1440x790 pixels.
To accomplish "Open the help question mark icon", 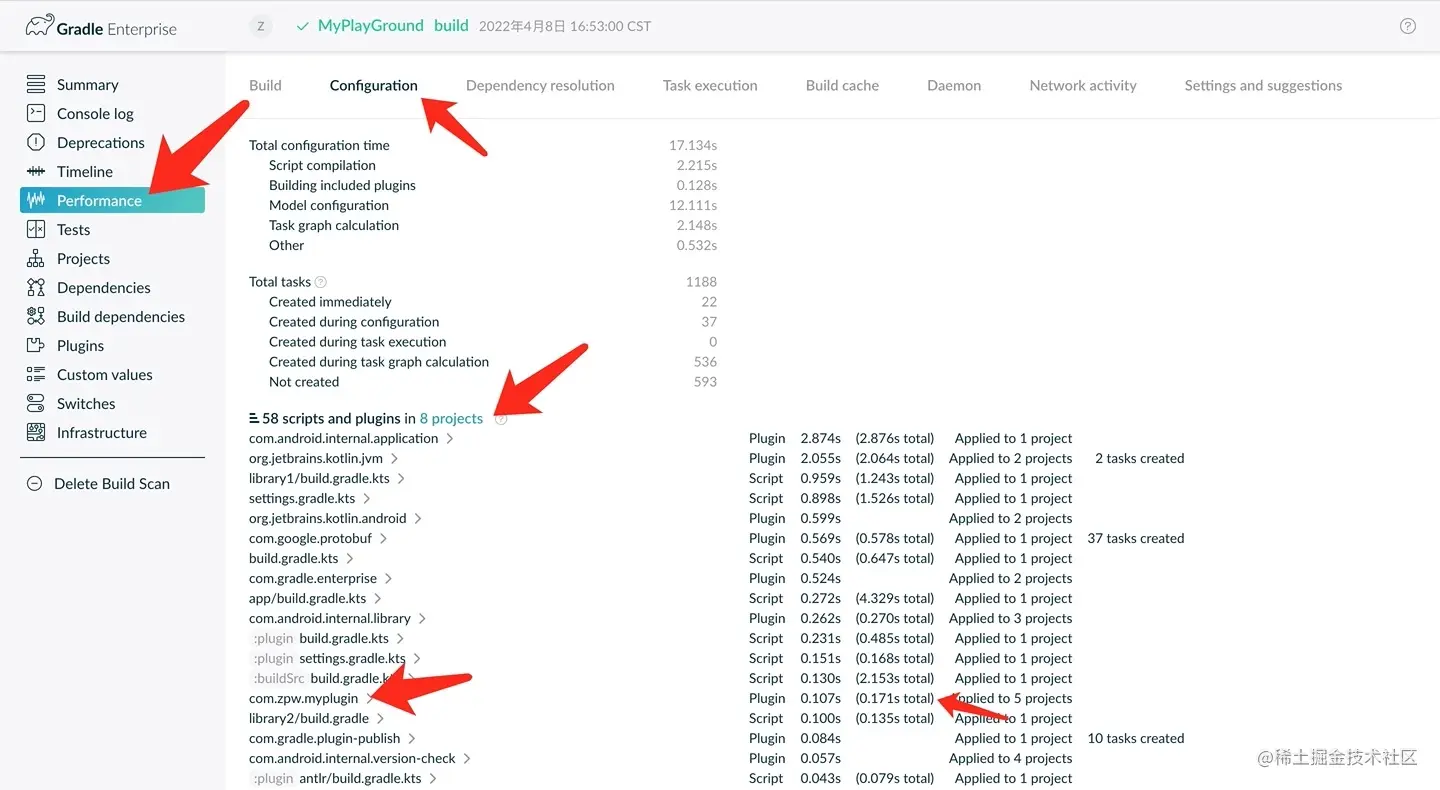I will [1408, 26].
